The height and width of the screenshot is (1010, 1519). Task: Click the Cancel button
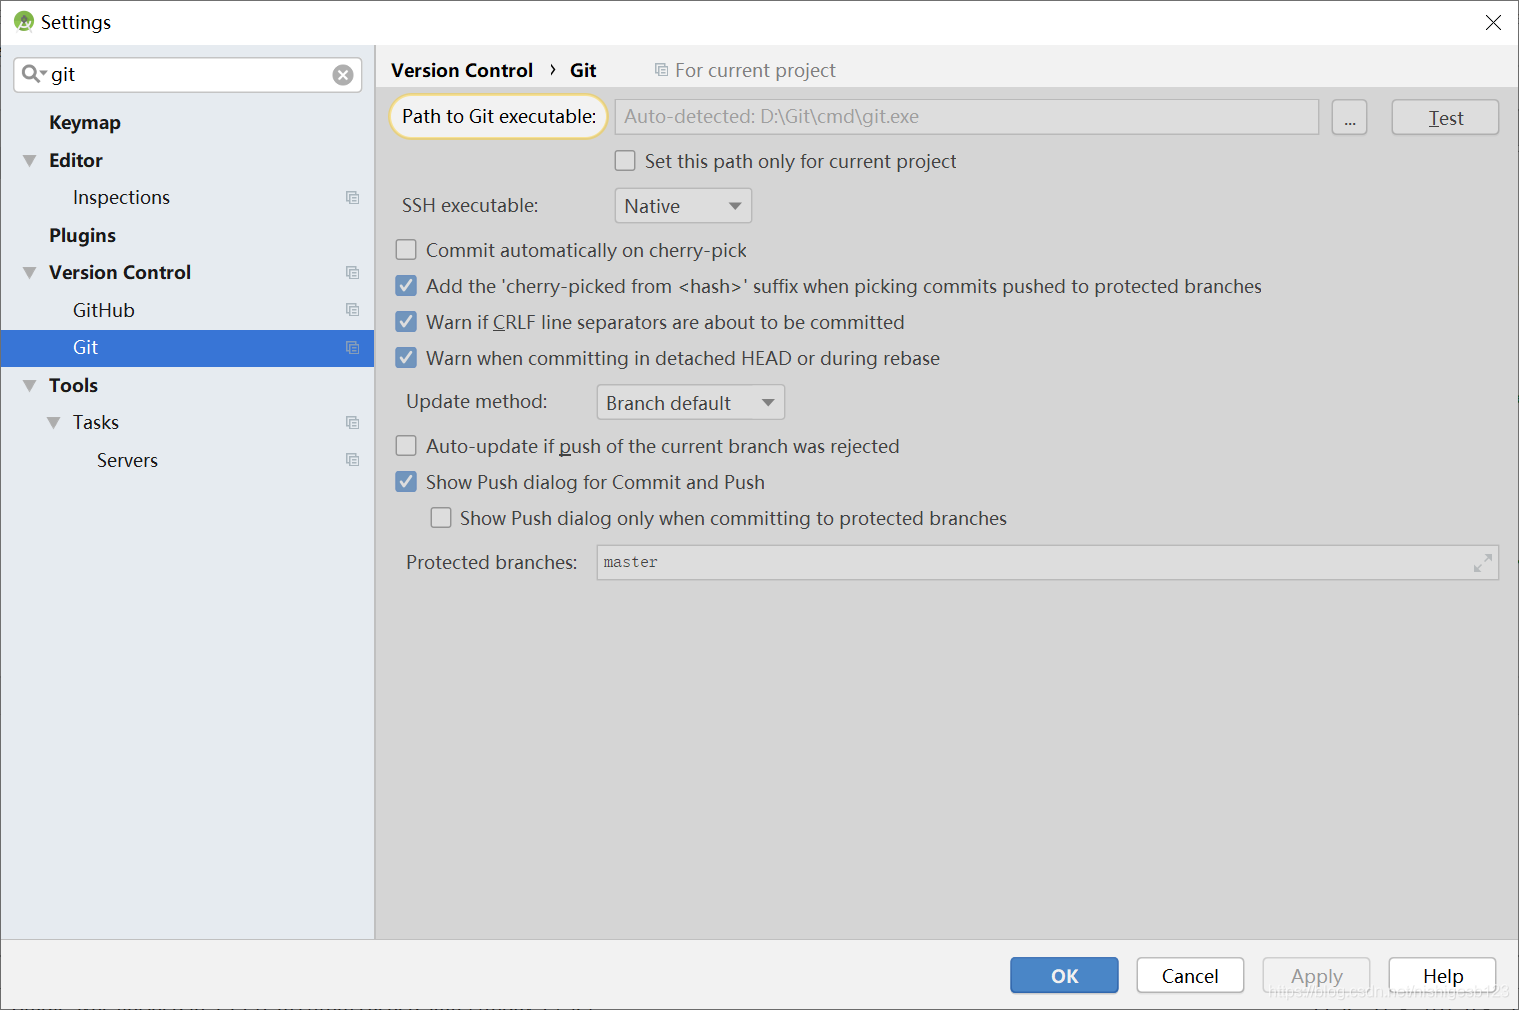point(1190,976)
